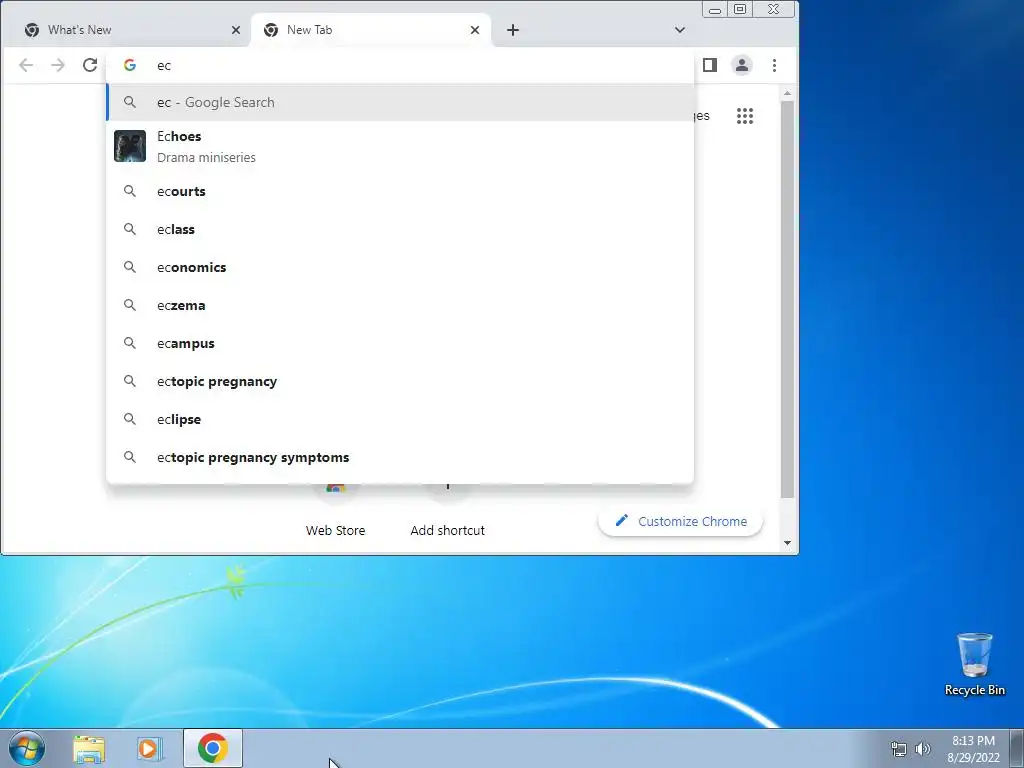1024x768 pixels.
Task: Click the vertical scrollbar thumb
Action: tap(788, 300)
